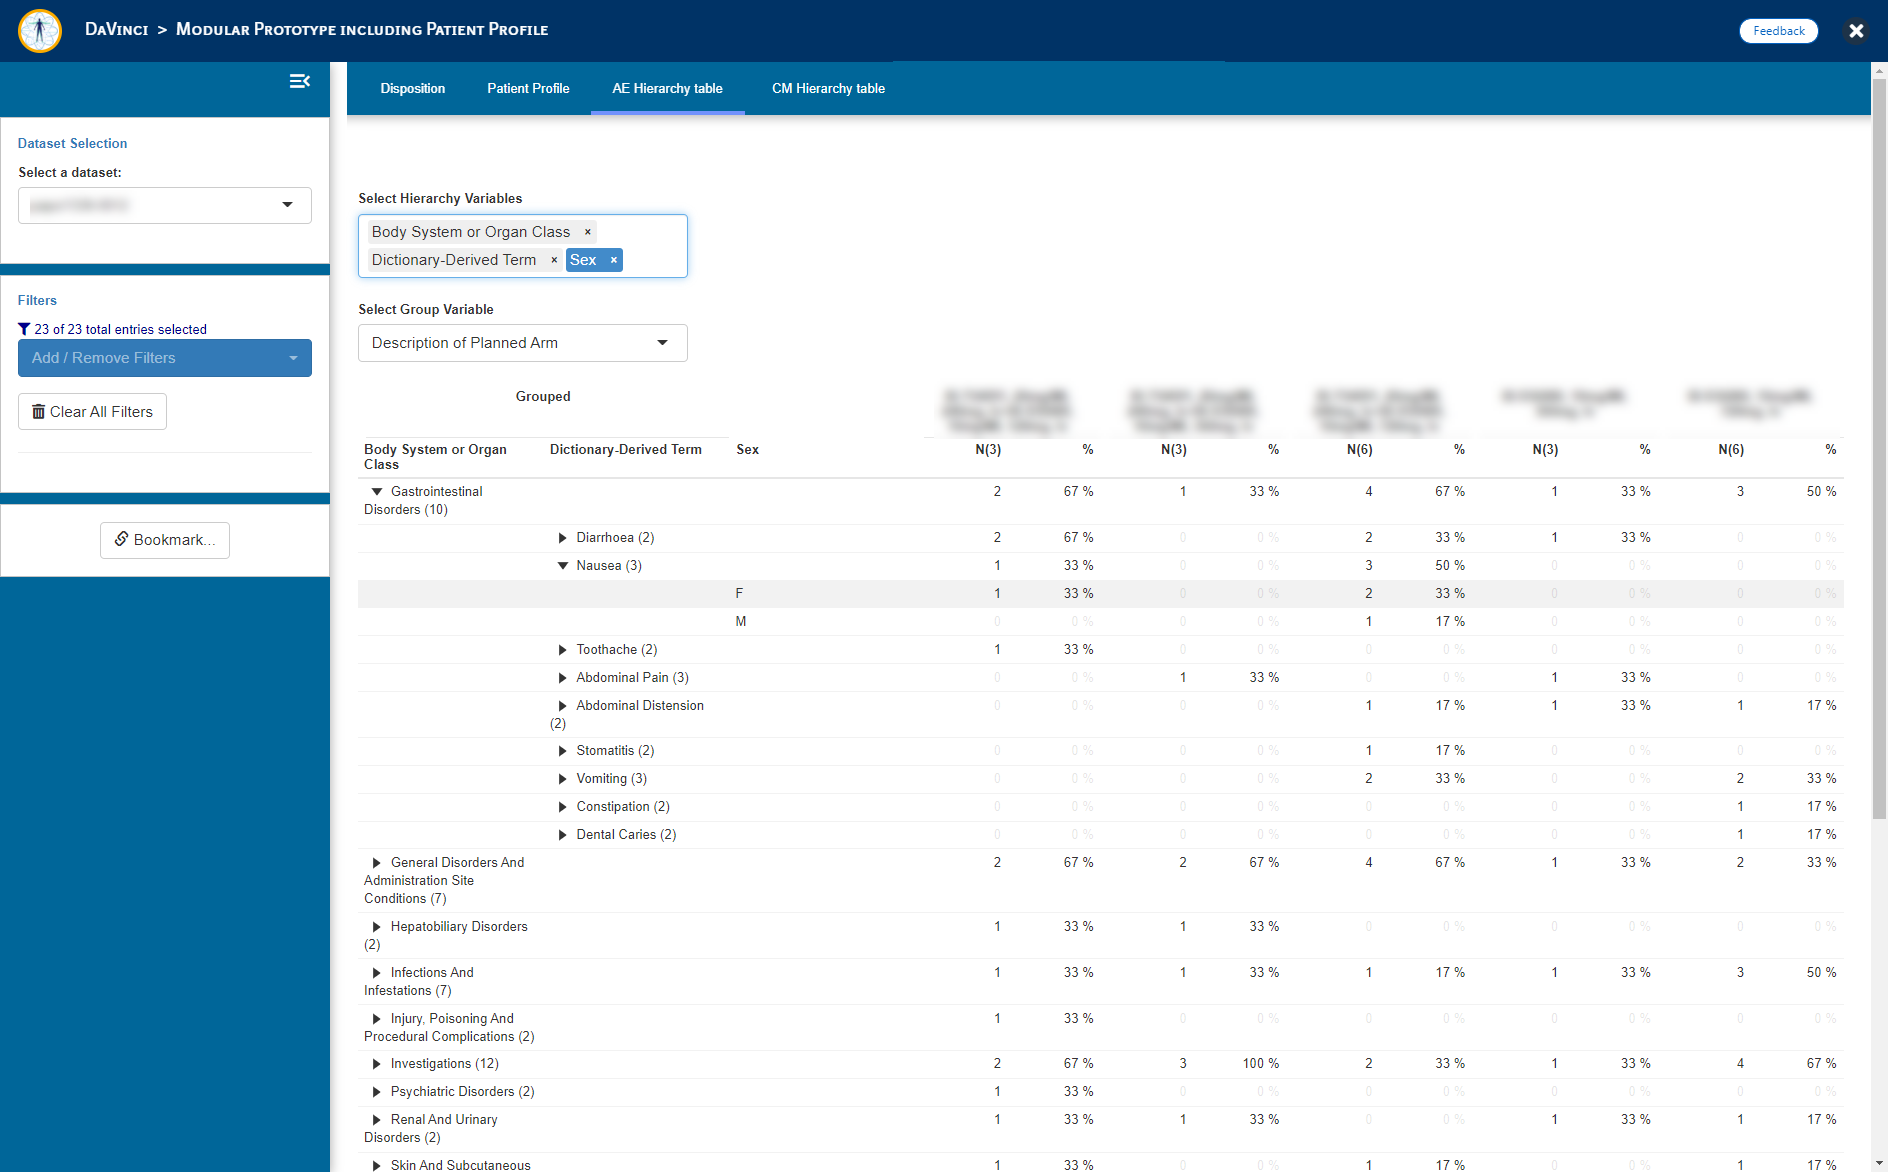Open the Description of Planned Arm dropdown

click(x=522, y=343)
